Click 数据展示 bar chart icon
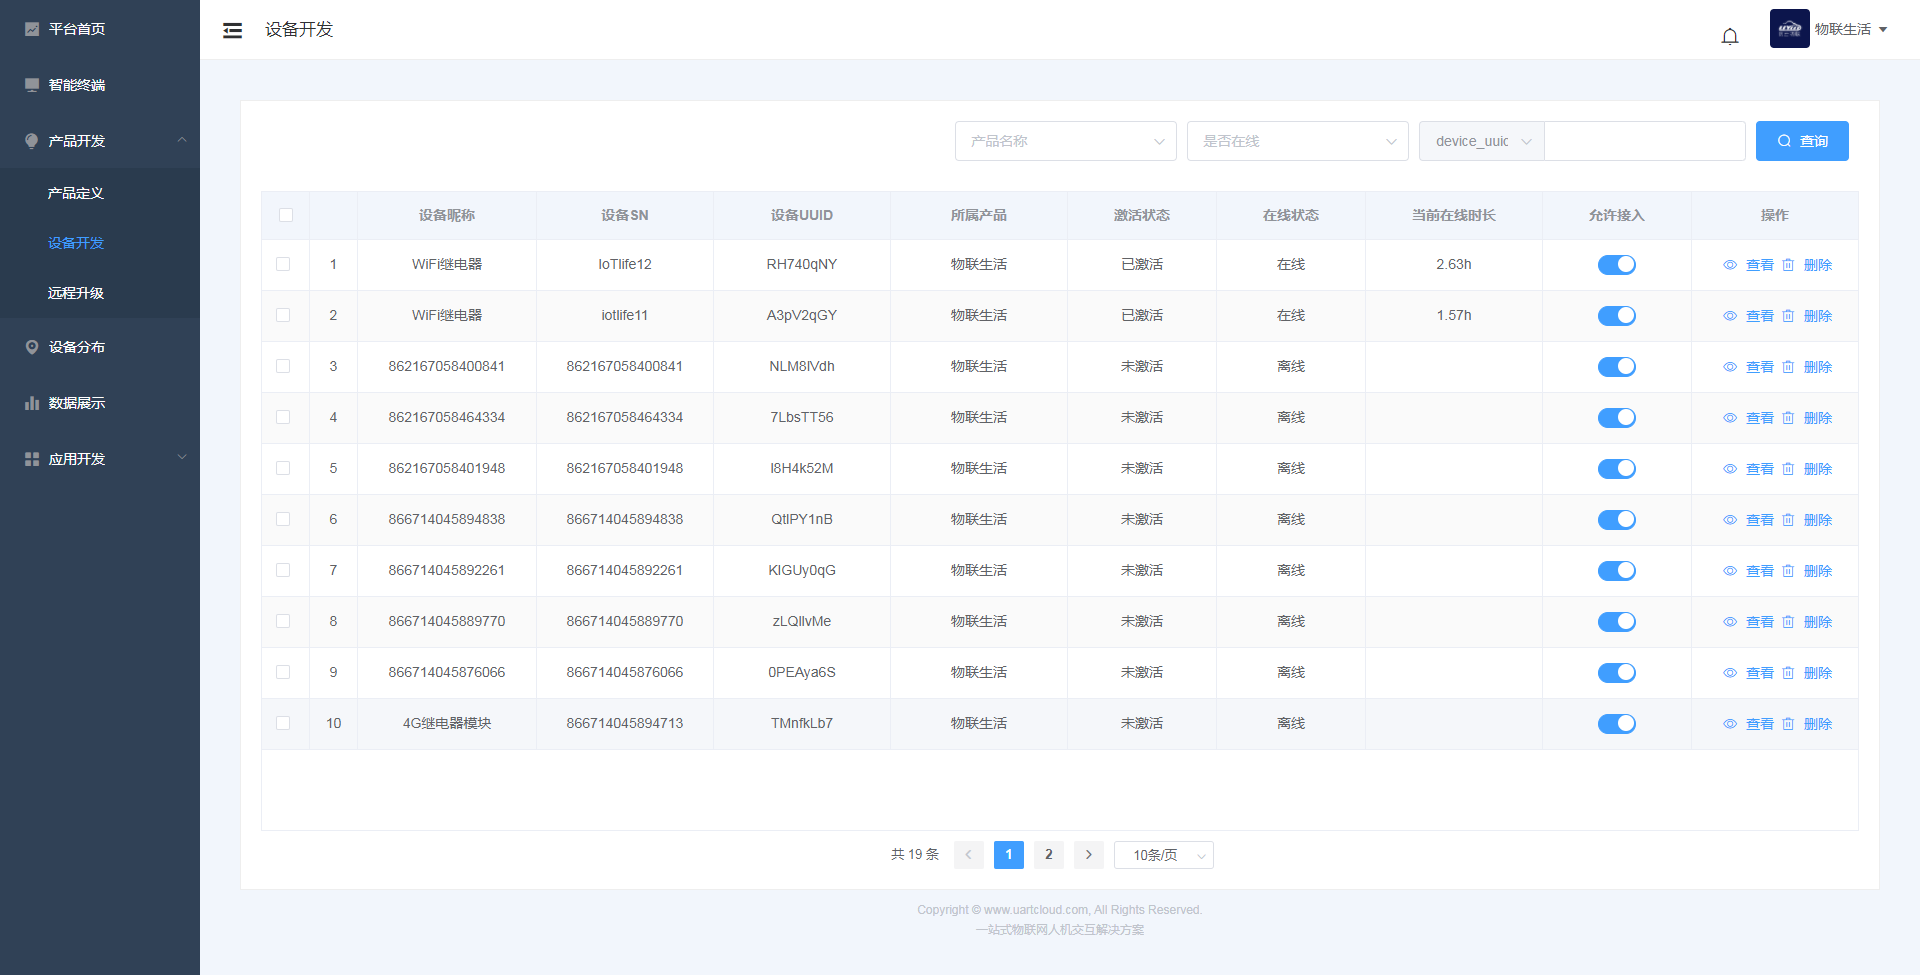The image size is (1920, 975). tap(32, 403)
